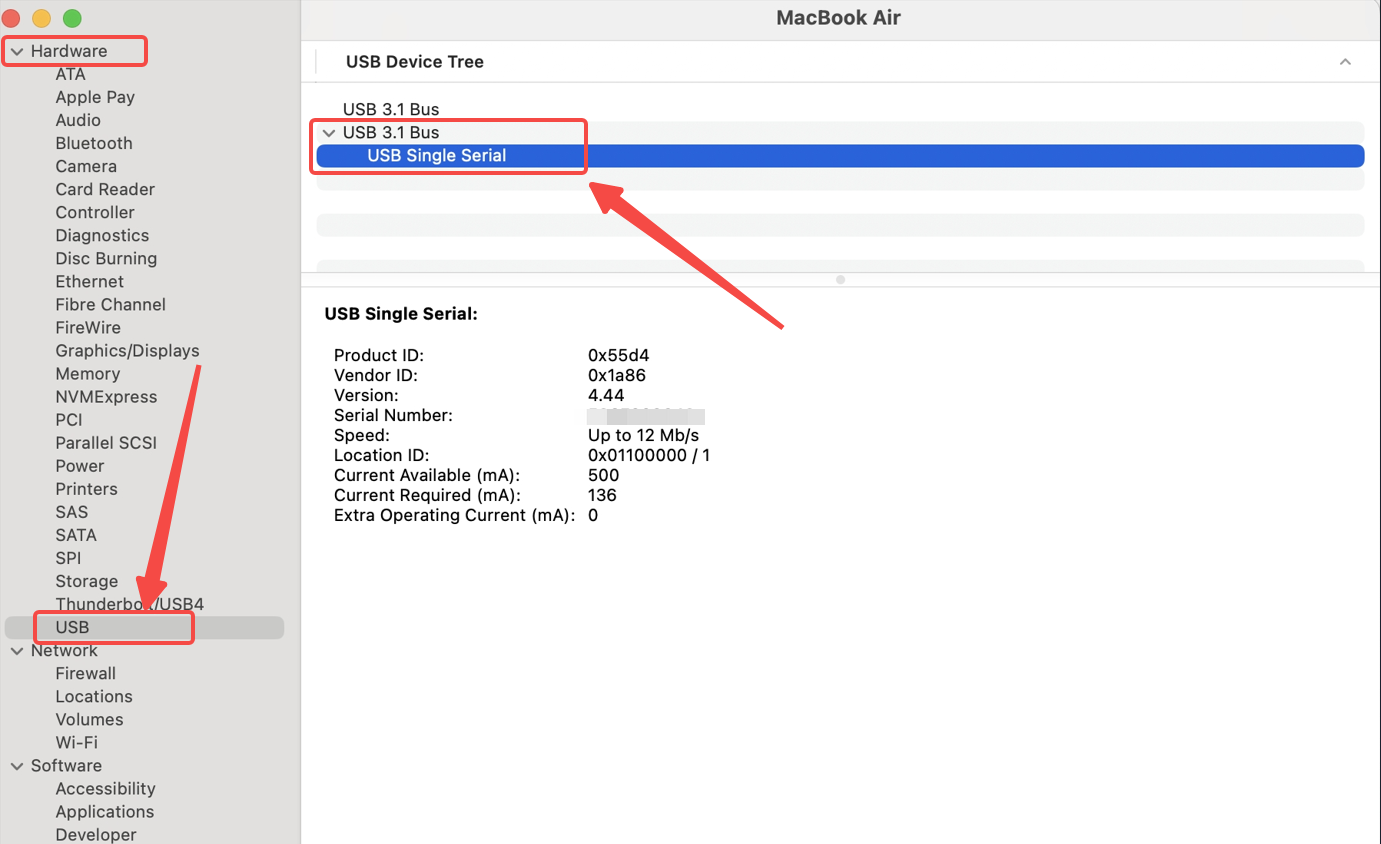Click the Product ID value 0x55d4
Screen dimensions: 1381x844
pyautogui.click(x=618, y=355)
